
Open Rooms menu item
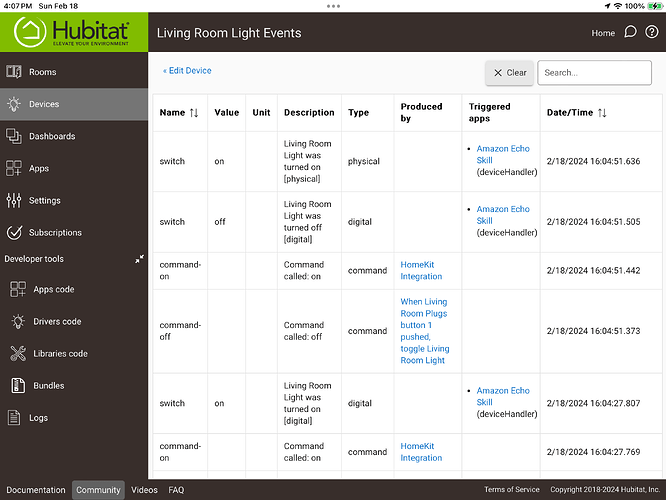74,72
